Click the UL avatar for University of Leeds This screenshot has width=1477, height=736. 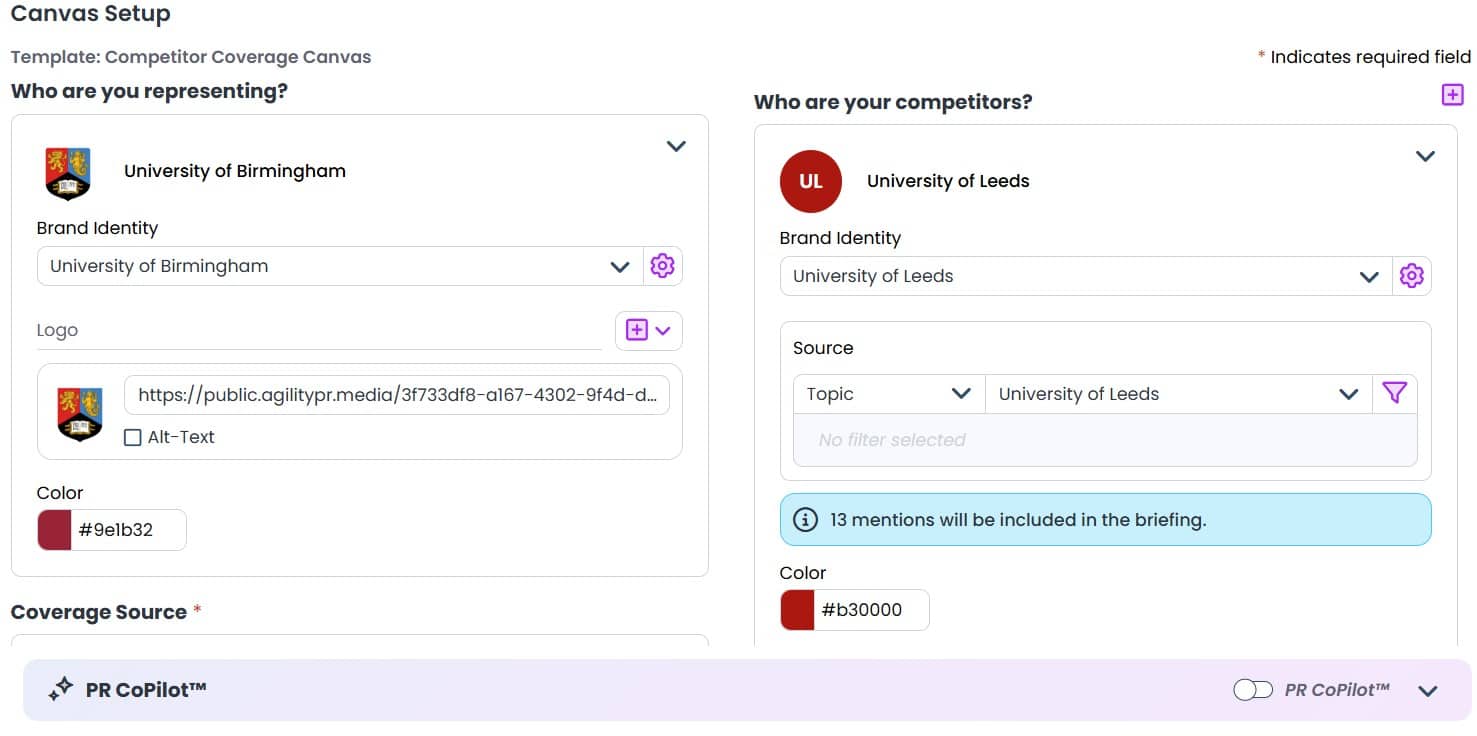pos(811,181)
